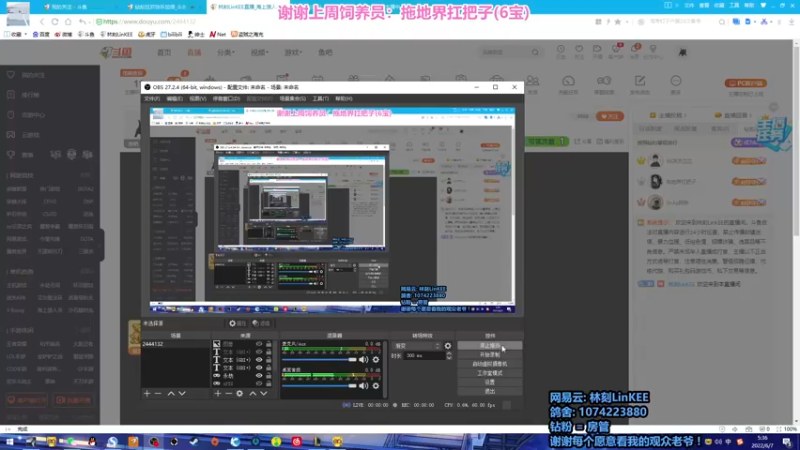
Task: Move scene down in scenes panel
Action: pyautogui.click(x=182, y=393)
